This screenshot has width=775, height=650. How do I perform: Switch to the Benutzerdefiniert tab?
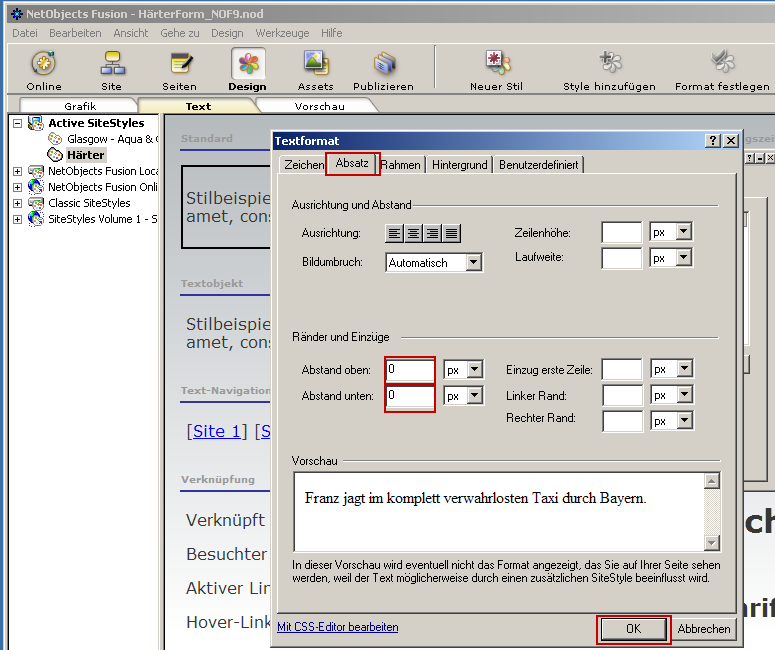538,165
